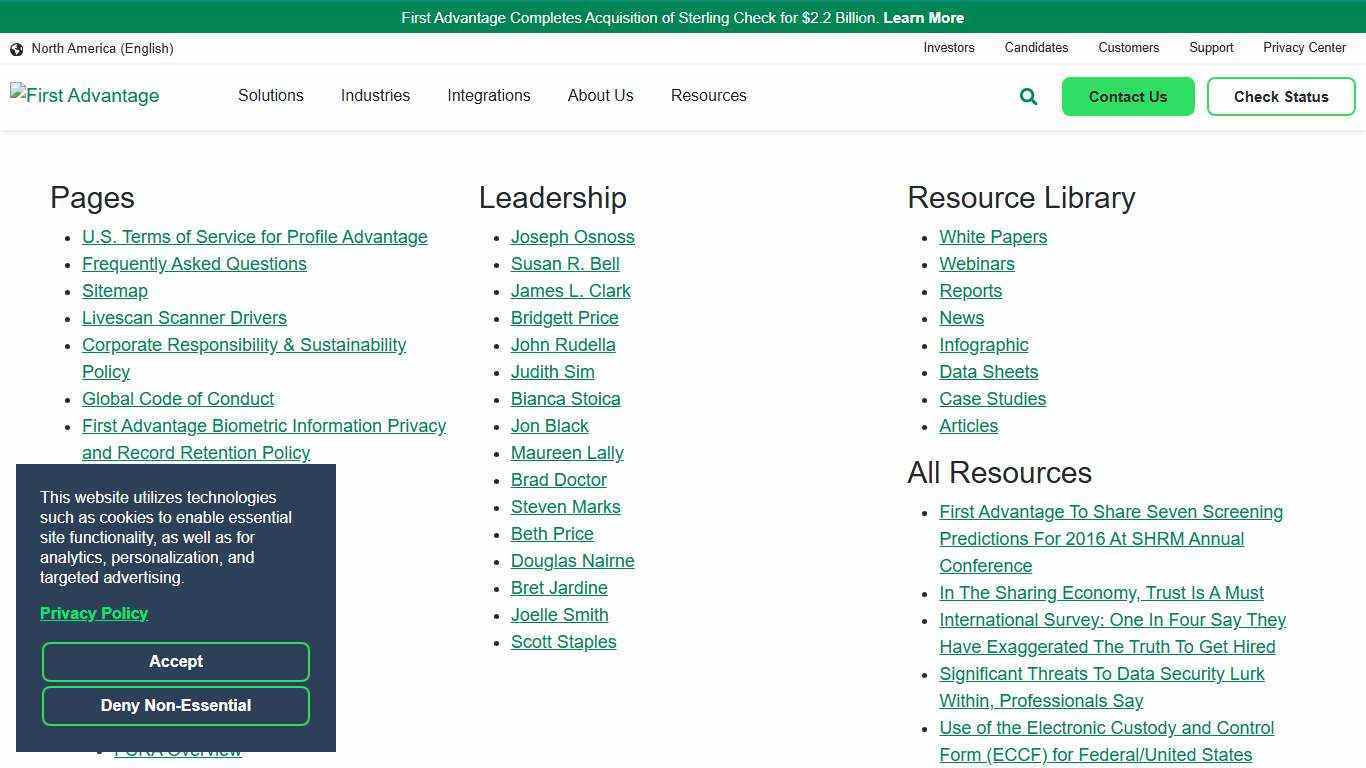Open the Privacy Policy from cookie banner

pyautogui.click(x=93, y=613)
